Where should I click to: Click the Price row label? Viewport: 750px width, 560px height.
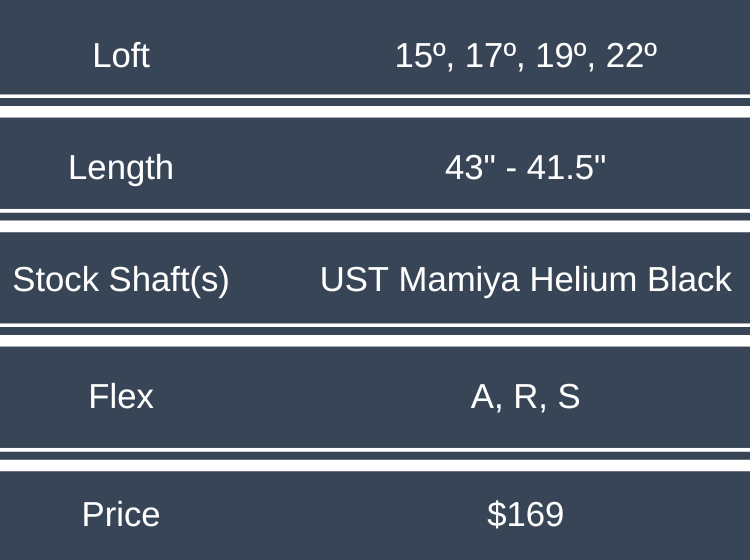click(121, 514)
